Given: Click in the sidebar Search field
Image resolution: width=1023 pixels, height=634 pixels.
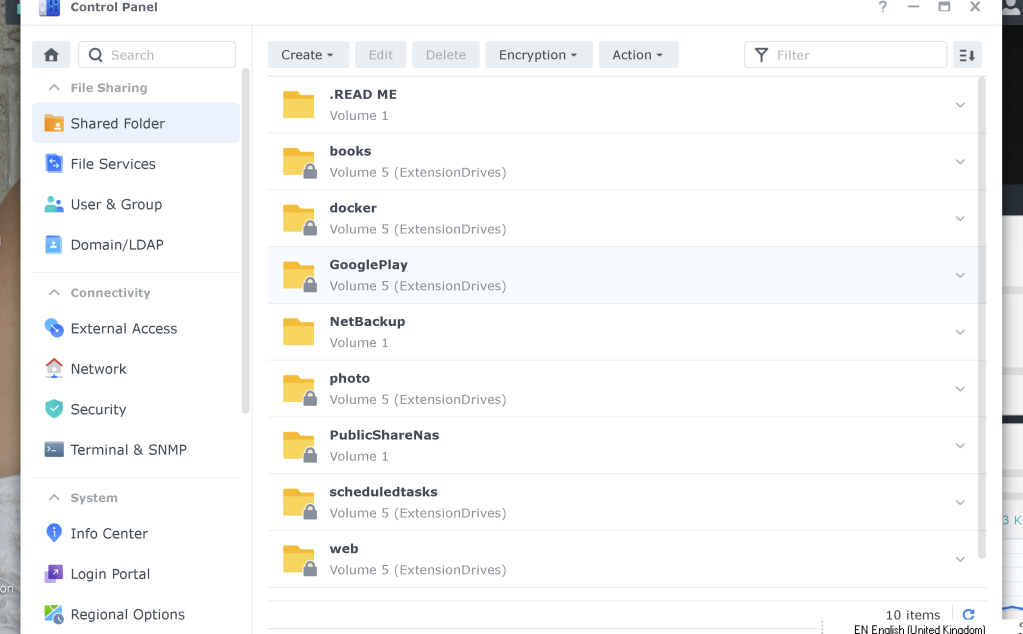Looking at the screenshot, I should tap(157, 55).
